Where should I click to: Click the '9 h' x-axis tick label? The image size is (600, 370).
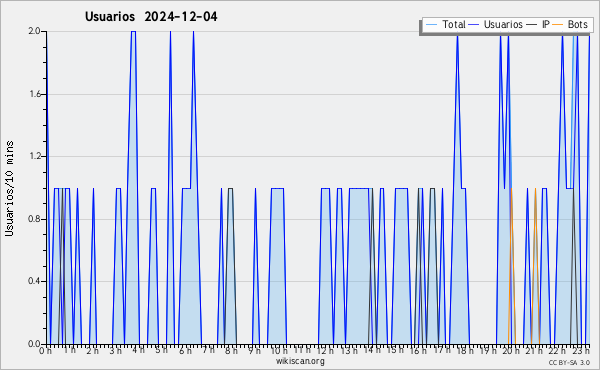coord(254,350)
